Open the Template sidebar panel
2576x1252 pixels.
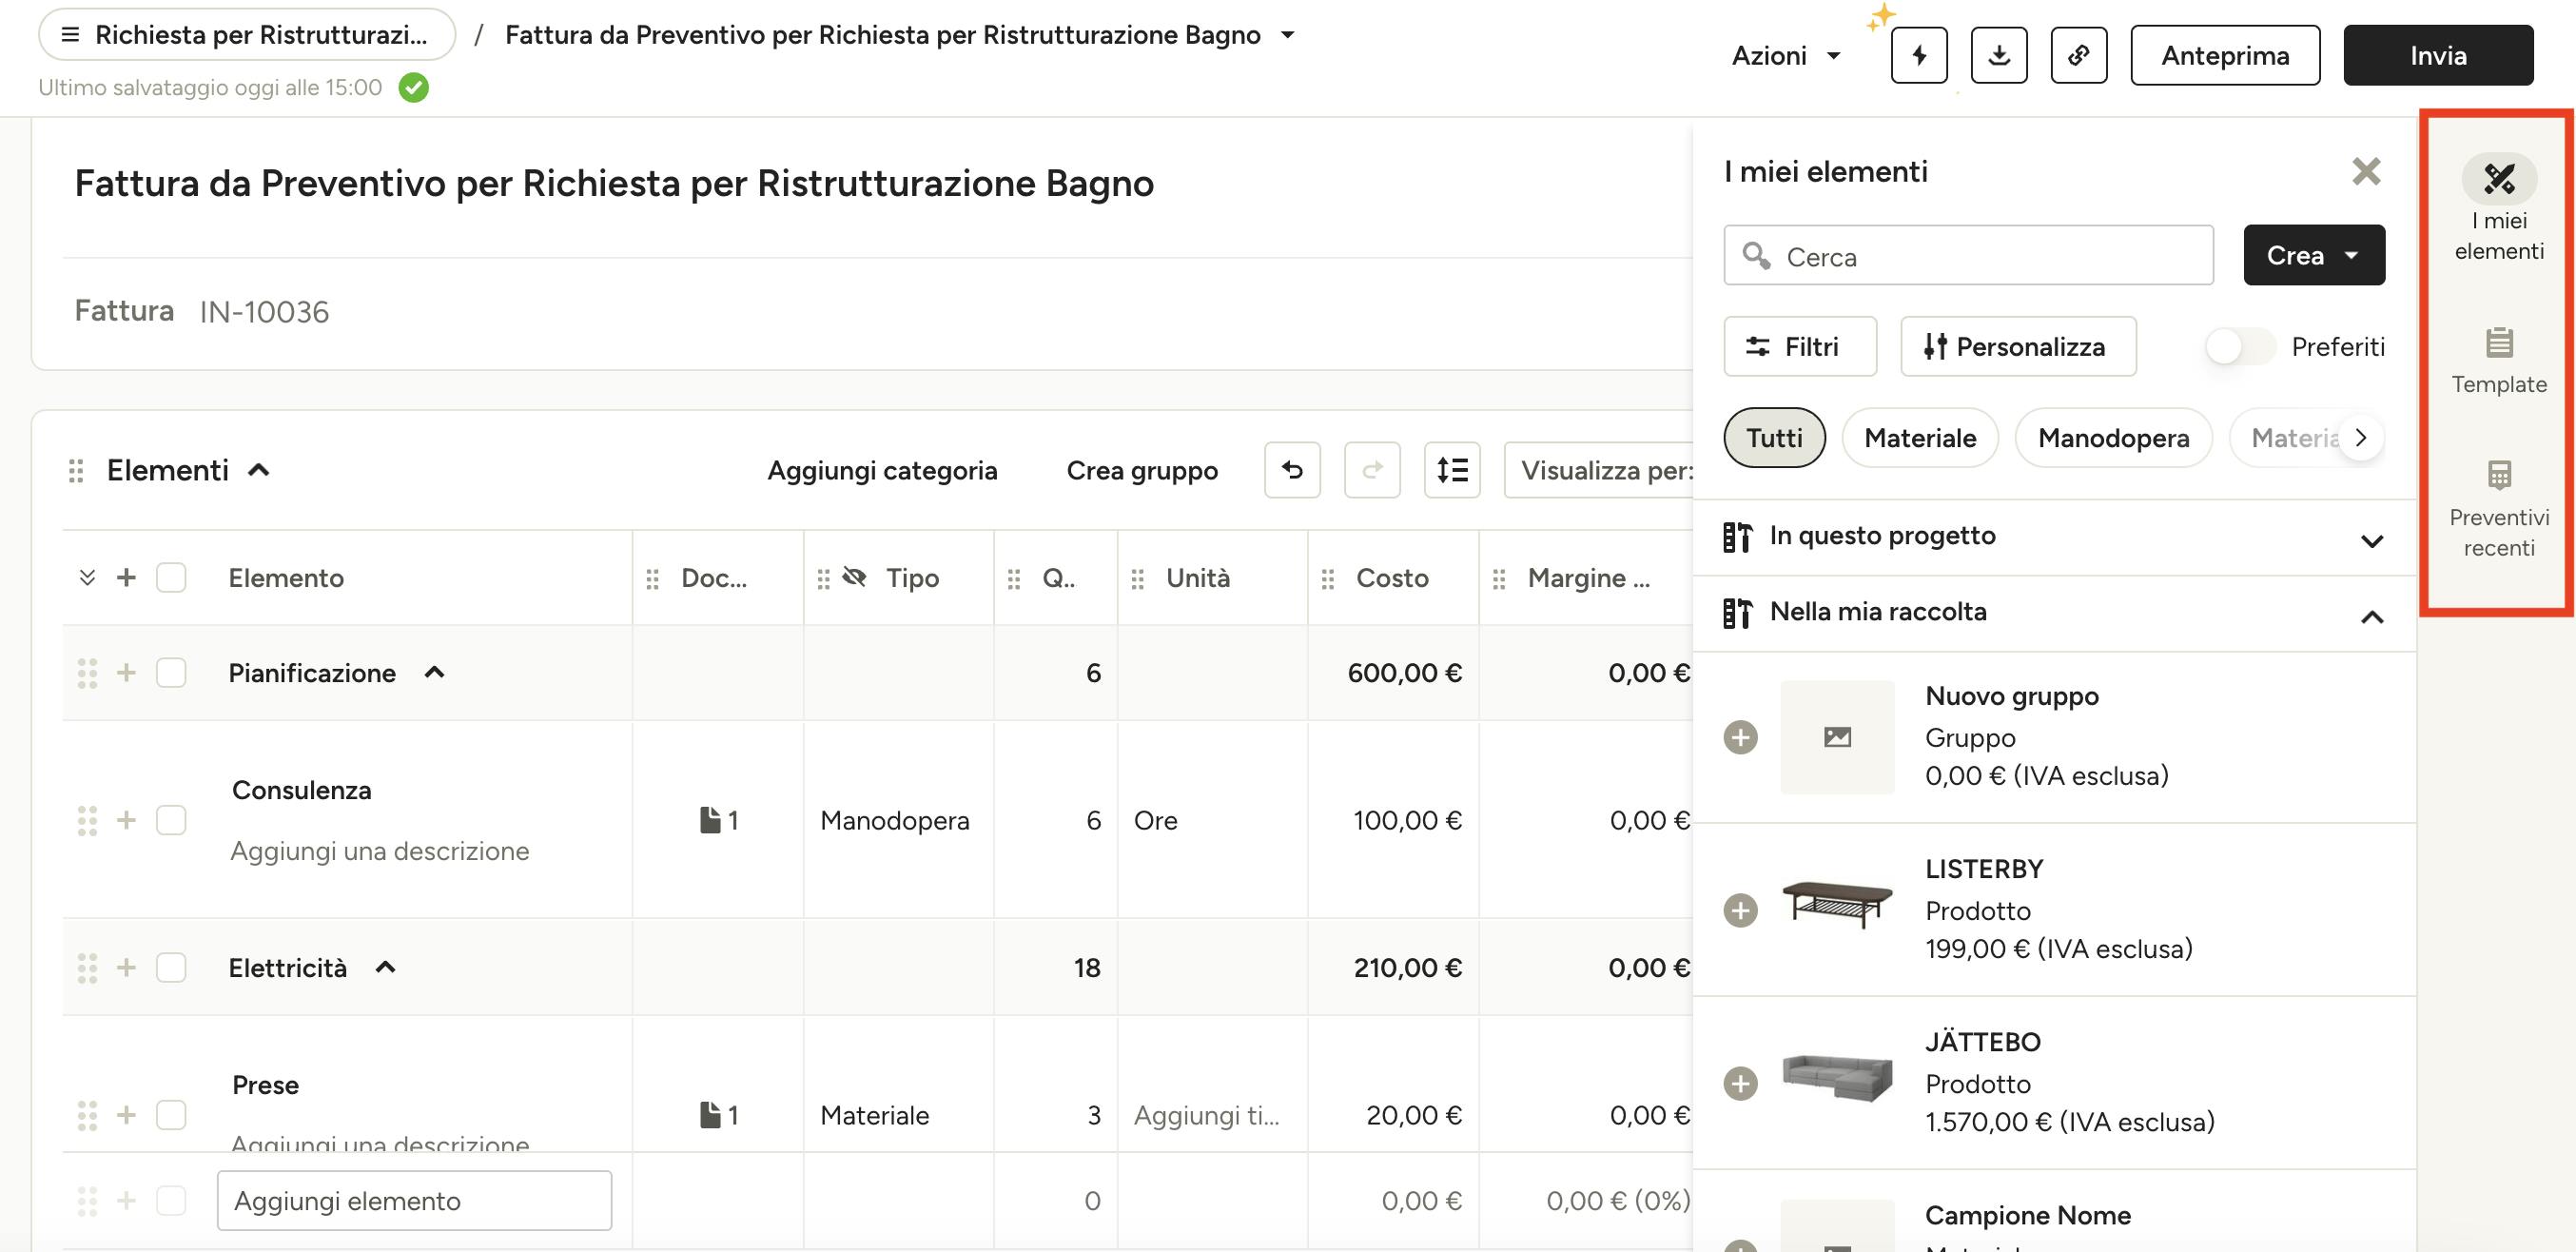2498,360
